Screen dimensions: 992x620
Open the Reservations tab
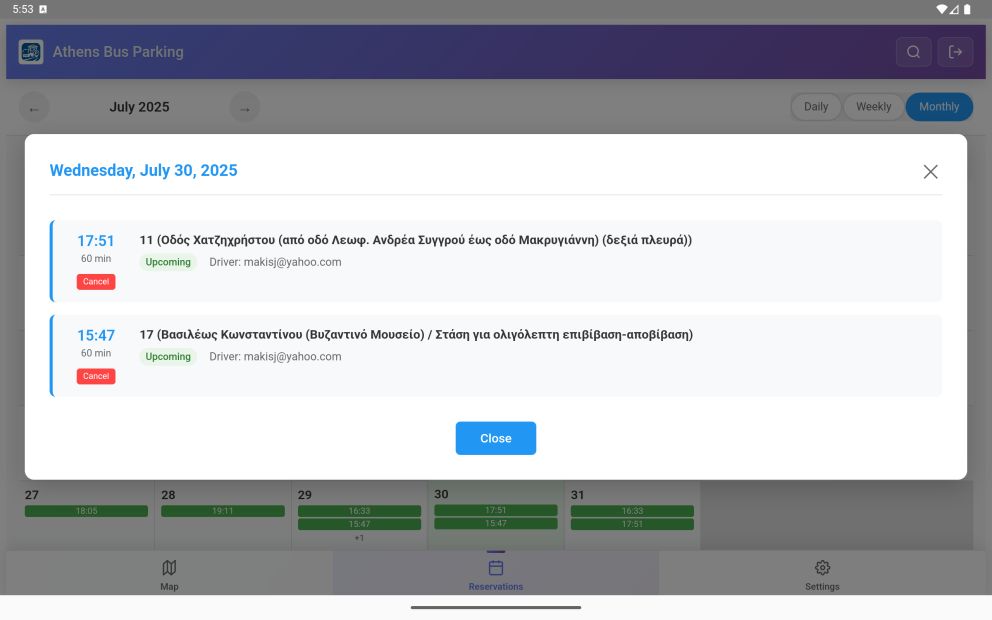(x=495, y=574)
